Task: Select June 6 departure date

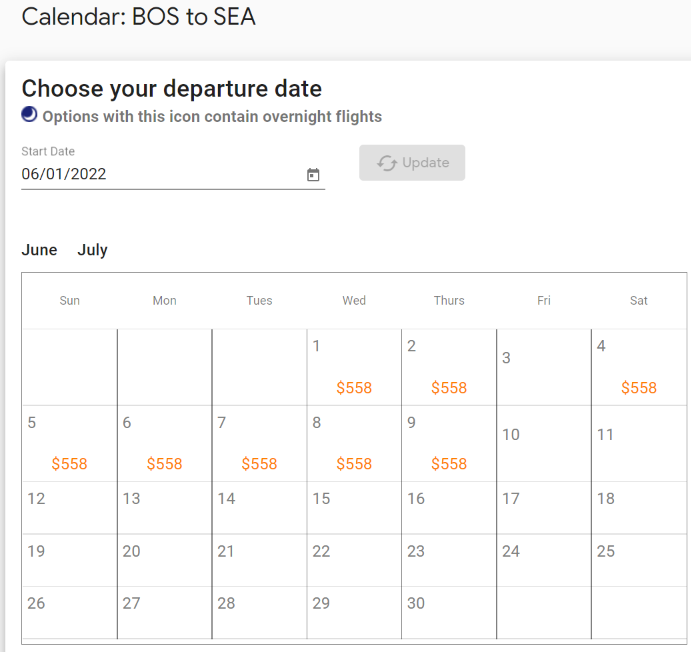Action: (x=164, y=443)
